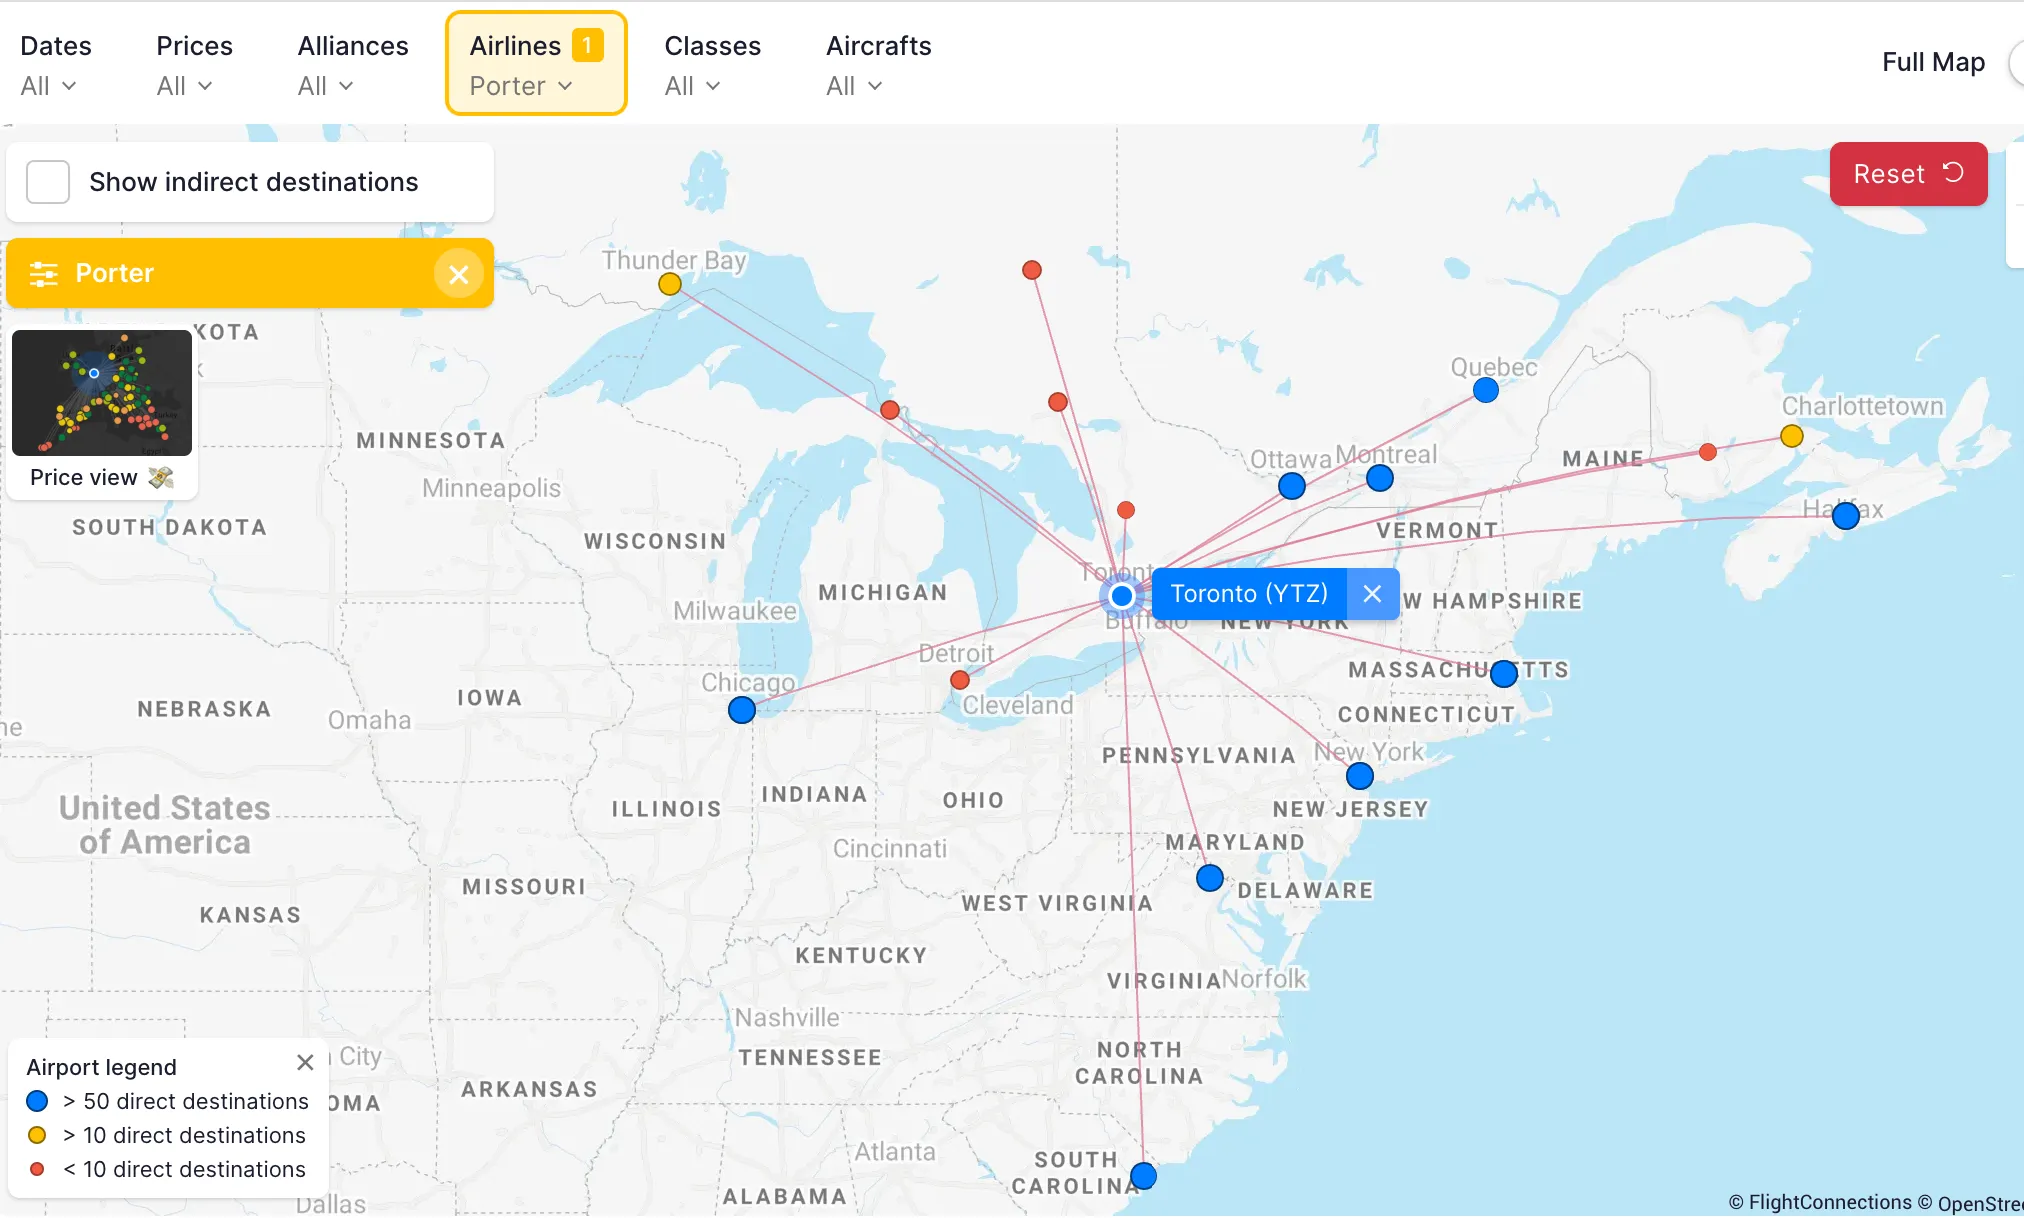The image size is (2024, 1218).
Task: Expand the Classes filter dropdown
Action: click(x=712, y=65)
